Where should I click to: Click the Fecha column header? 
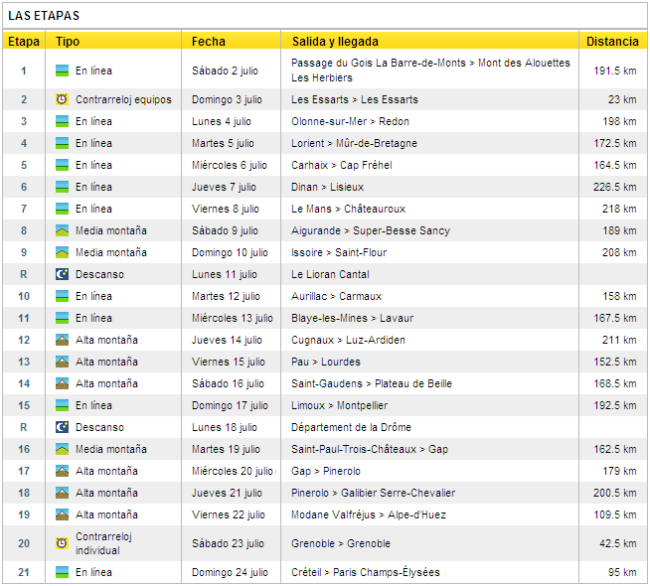pos(209,42)
